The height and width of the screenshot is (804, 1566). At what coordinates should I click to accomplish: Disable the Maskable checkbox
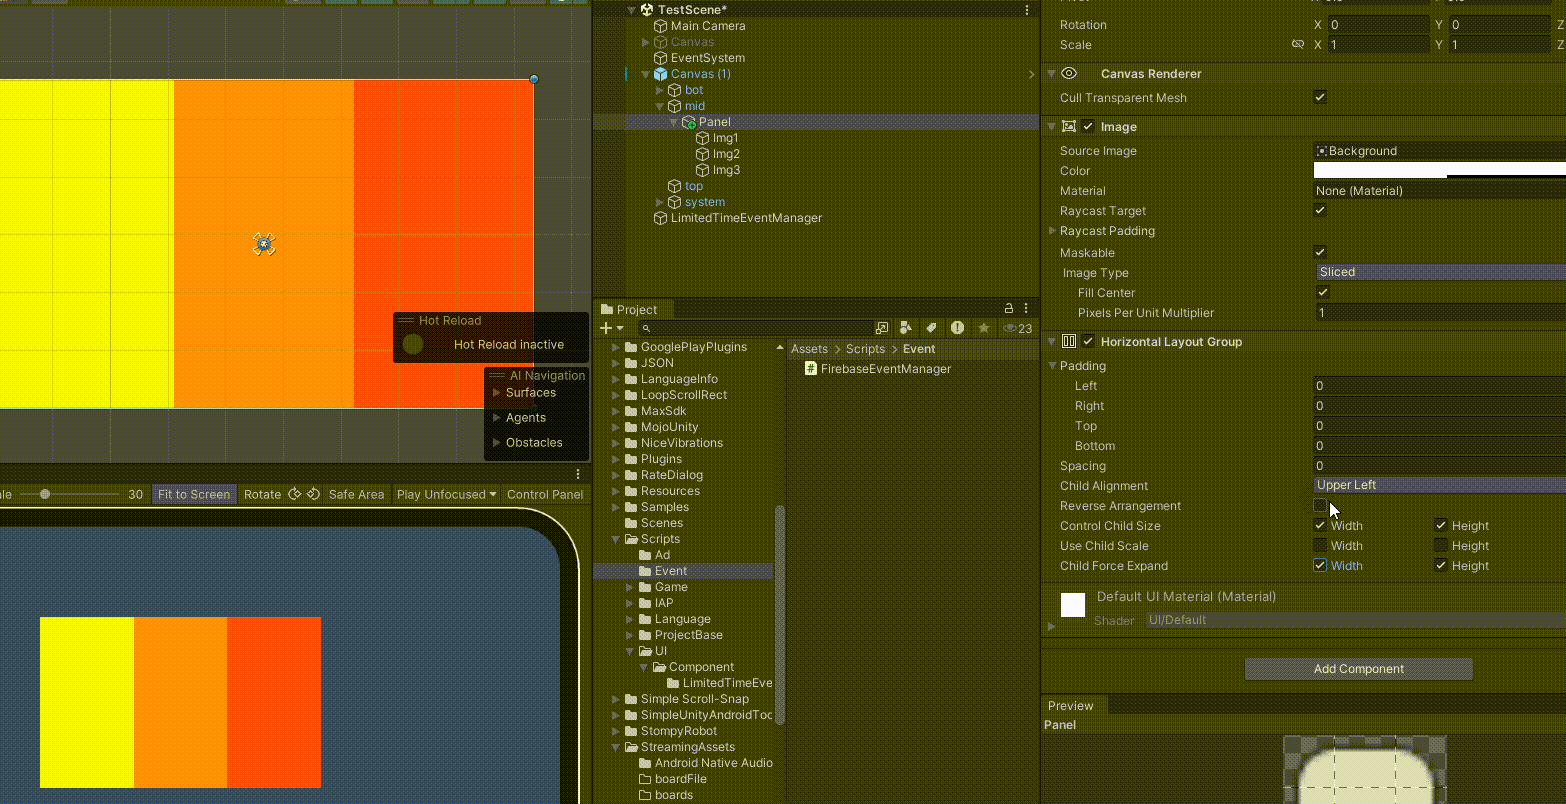pos(1320,253)
